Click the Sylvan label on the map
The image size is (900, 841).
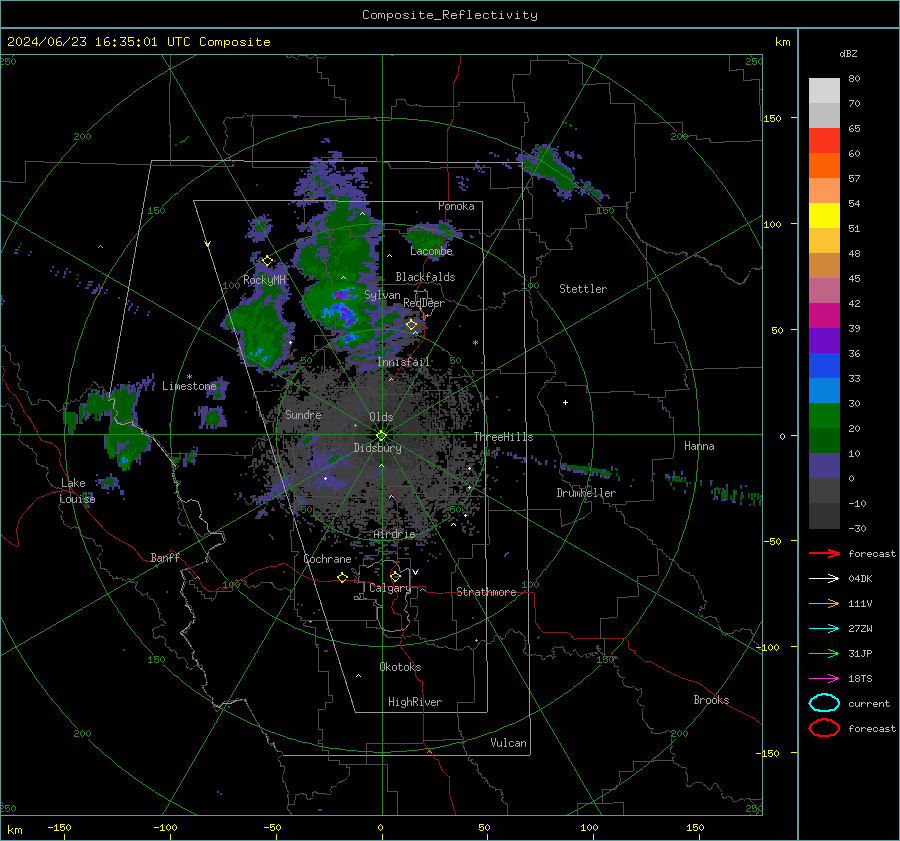click(x=382, y=295)
